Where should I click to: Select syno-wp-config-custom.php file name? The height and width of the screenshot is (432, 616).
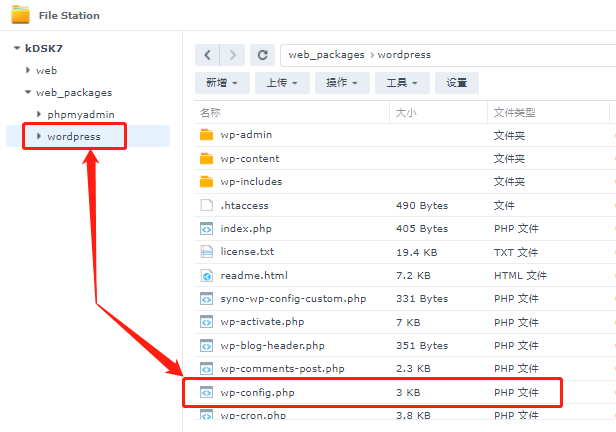coord(293,299)
